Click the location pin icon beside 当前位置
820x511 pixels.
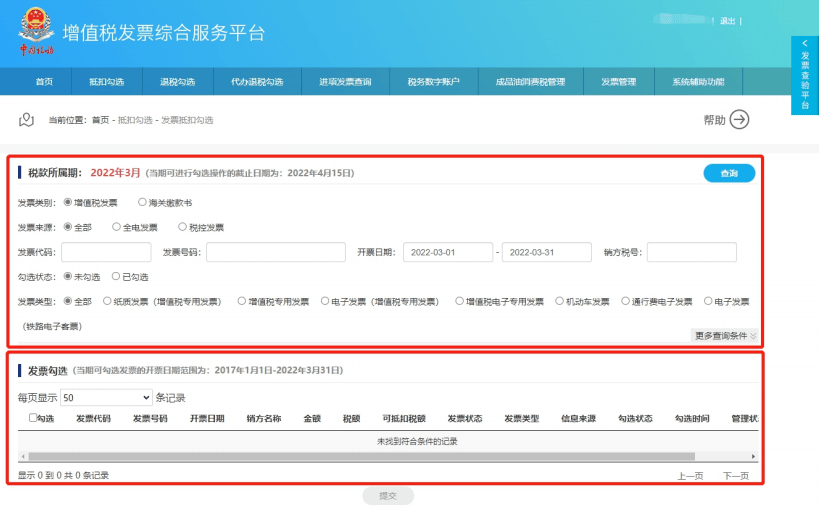(27, 120)
